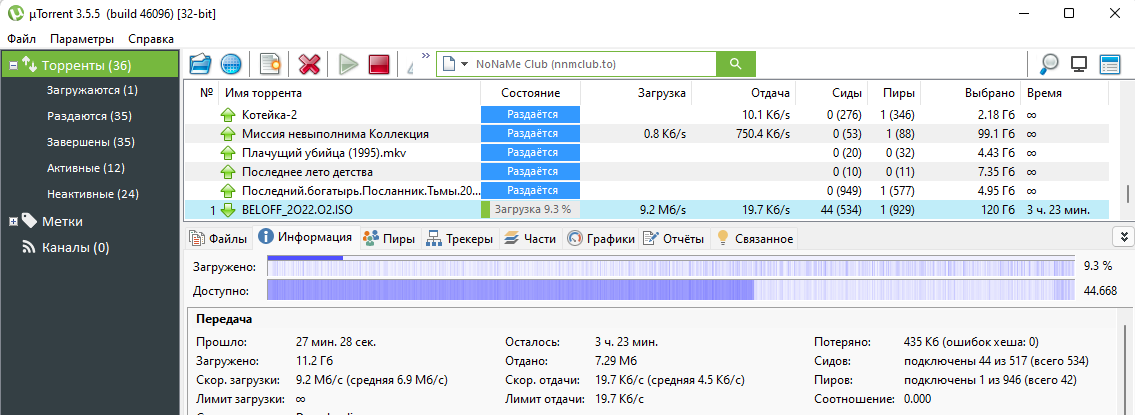Switch to the Файлы tab

[219, 238]
